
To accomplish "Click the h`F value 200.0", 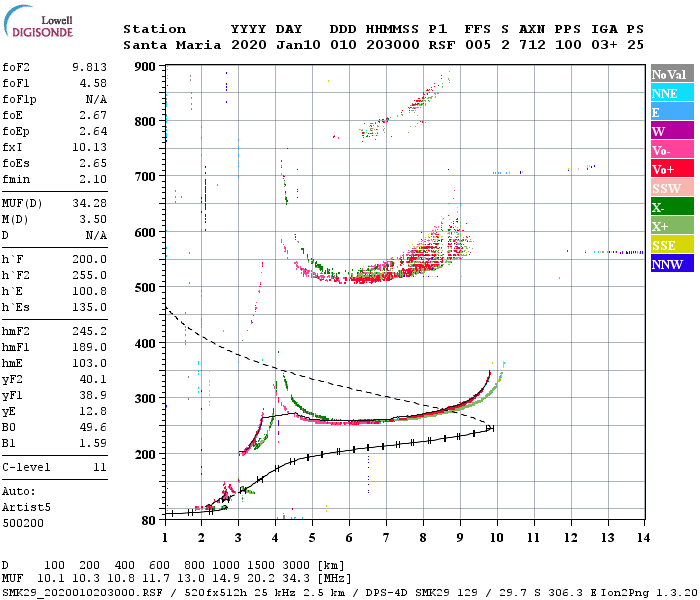I will click(x=89, y=259).
